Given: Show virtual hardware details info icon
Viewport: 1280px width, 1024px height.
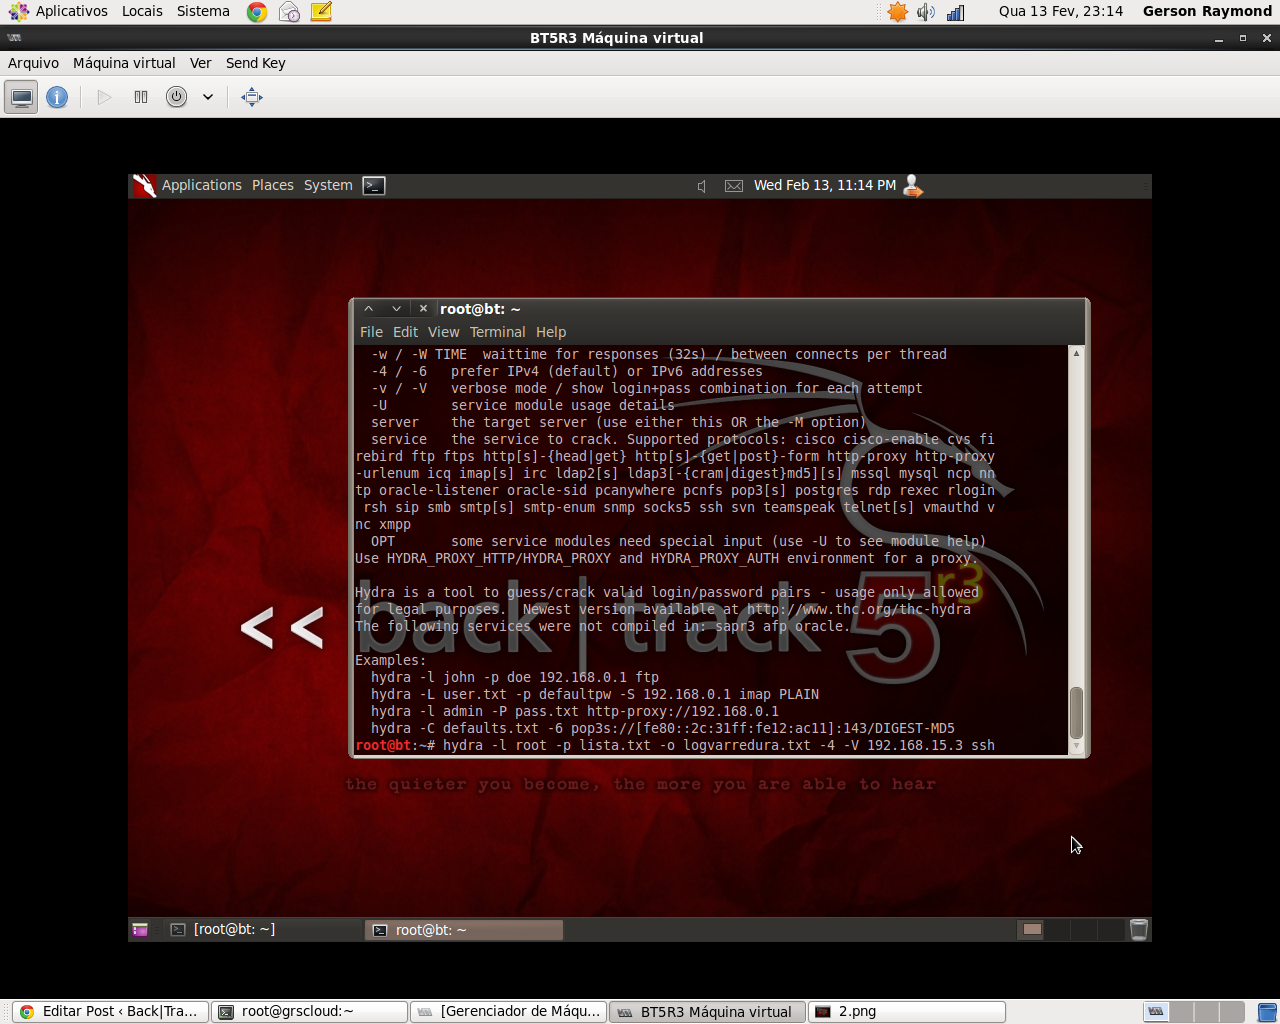Looking at the screenshot, I should 57,97.
